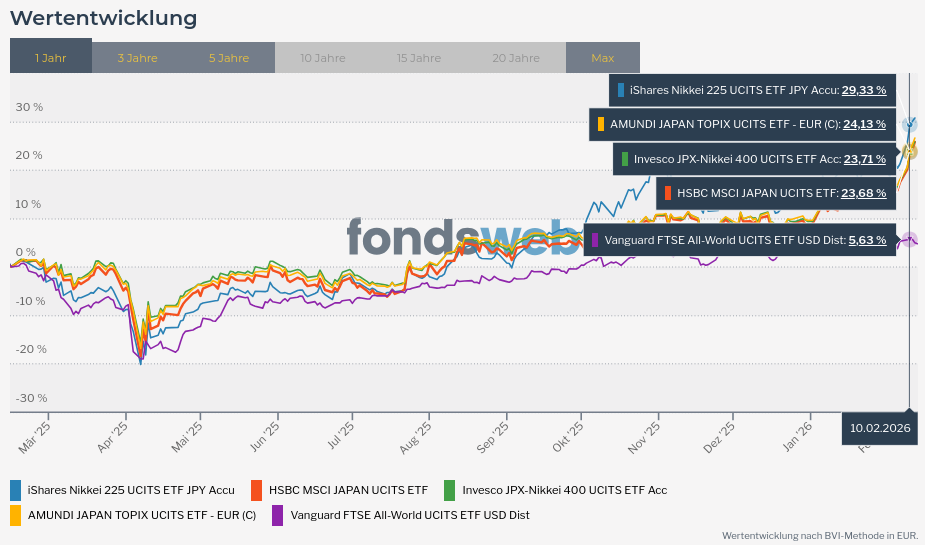
Task: Click the Okt '25 axis label
Action: (x=568, y=437)
